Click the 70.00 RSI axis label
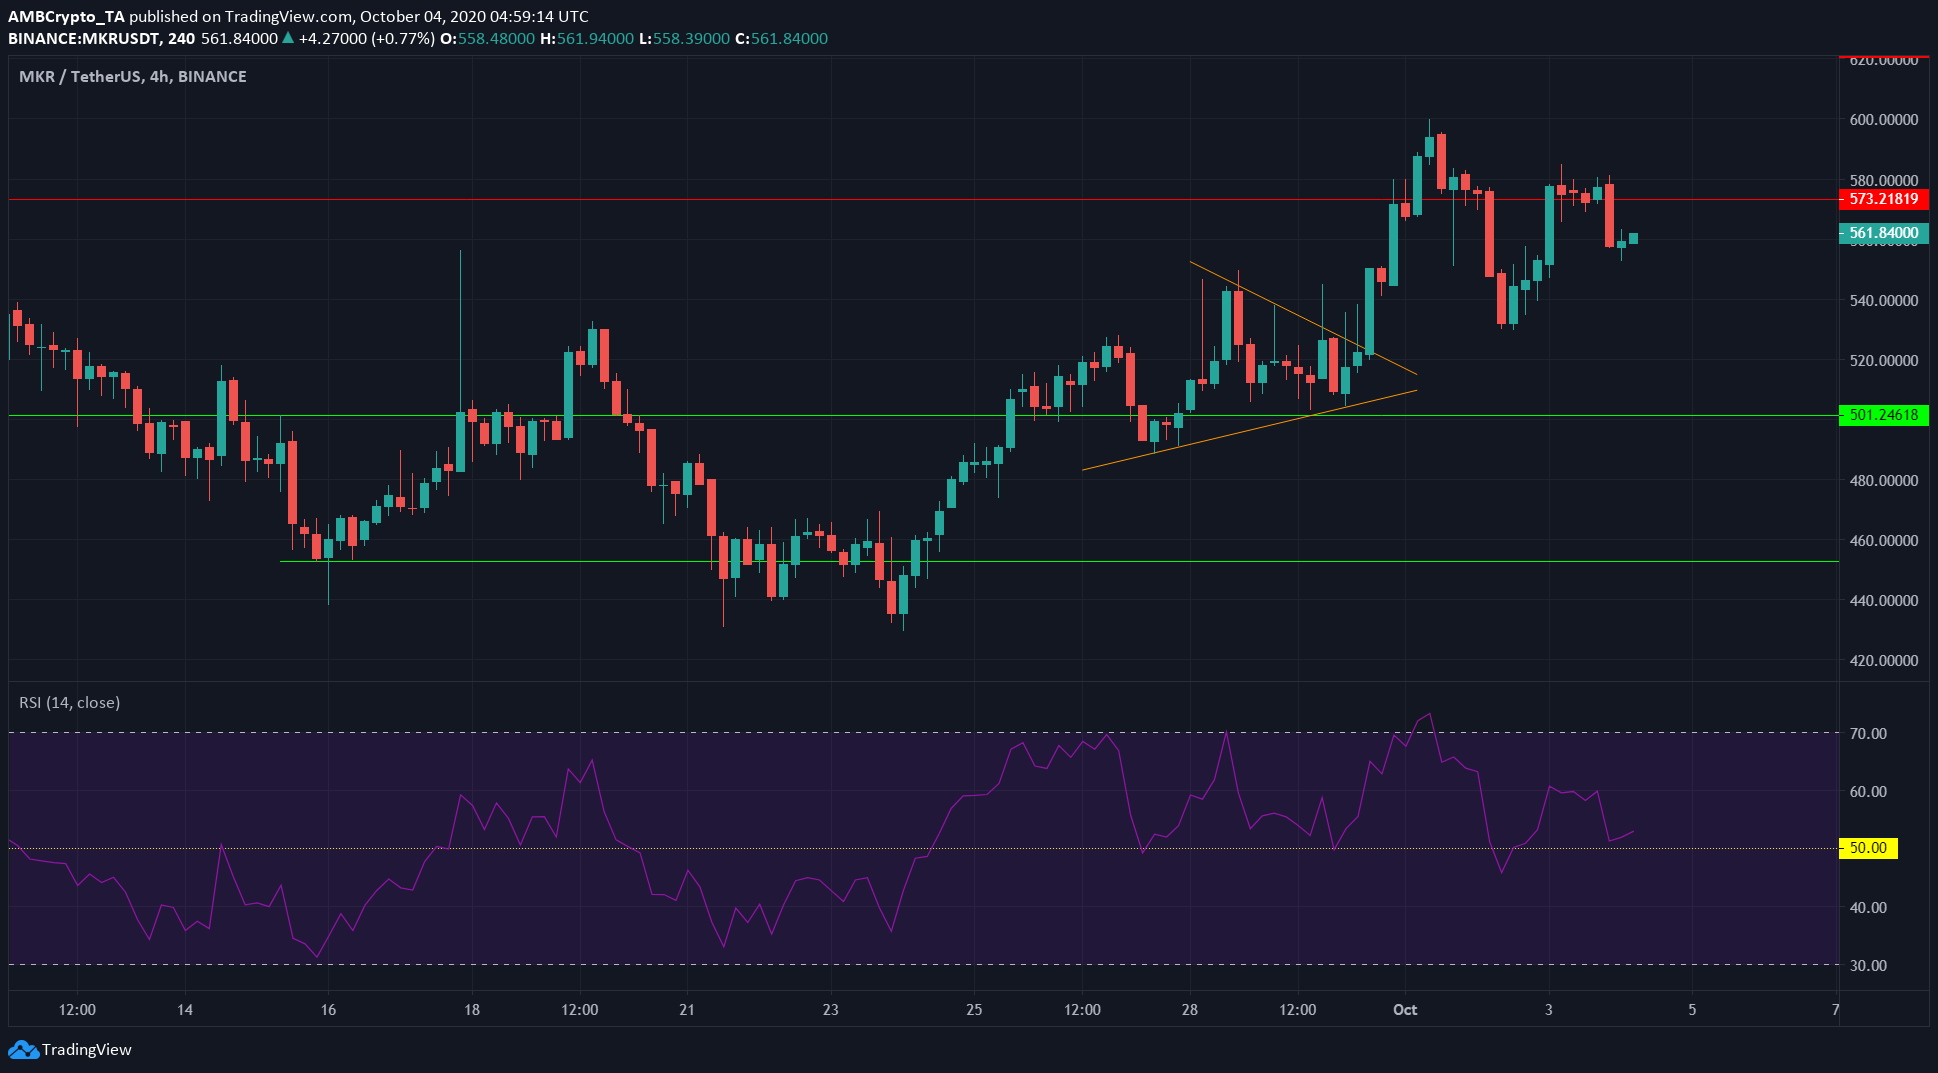1938x1073 pixels. [1868, 733]
